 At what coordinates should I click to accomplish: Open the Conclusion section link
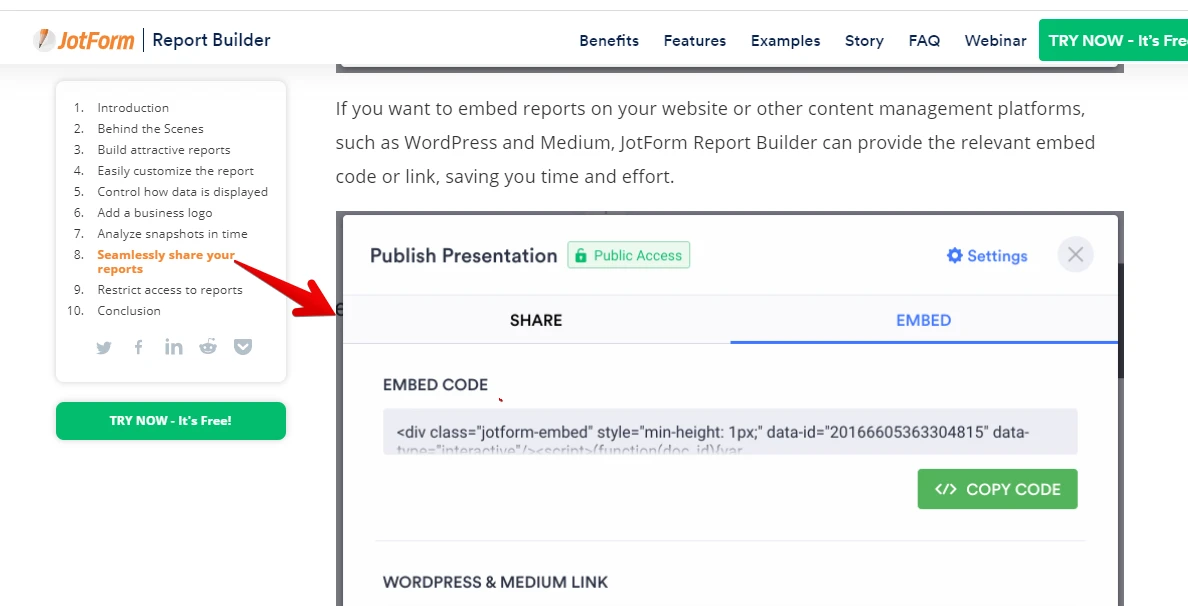tap(128, 310)
